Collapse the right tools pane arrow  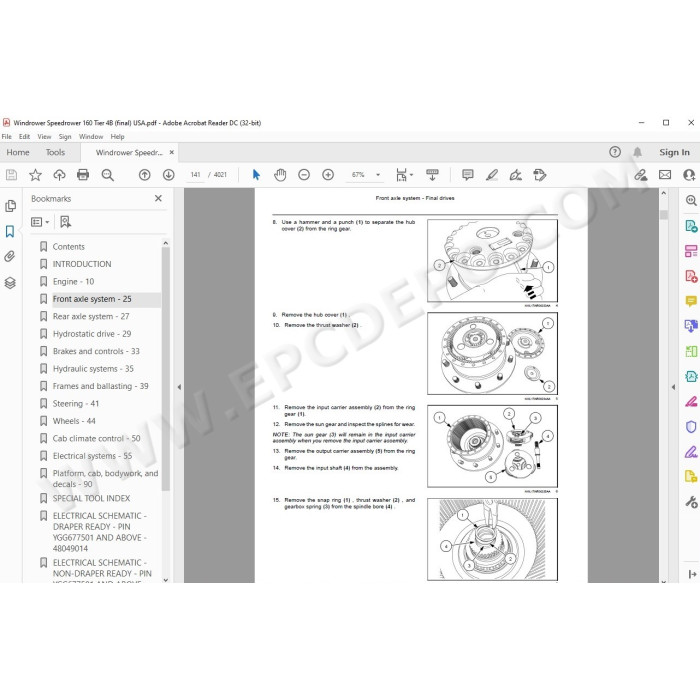click(673, 387)
